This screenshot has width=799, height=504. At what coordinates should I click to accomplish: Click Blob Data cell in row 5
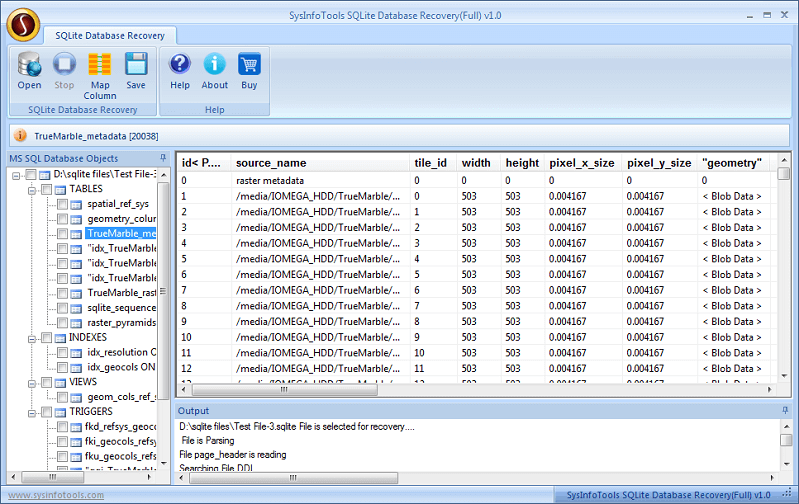pos(732,259)
